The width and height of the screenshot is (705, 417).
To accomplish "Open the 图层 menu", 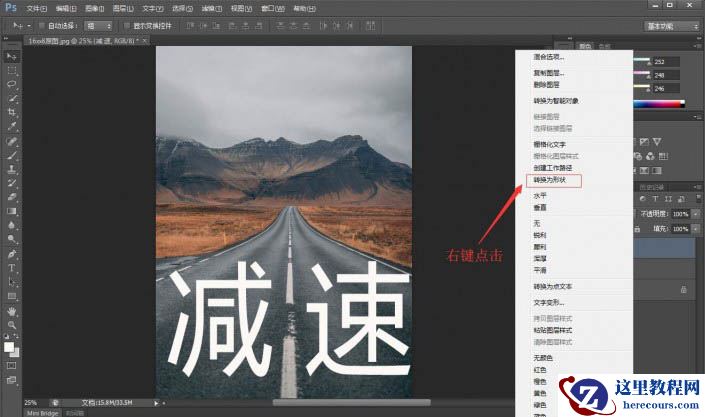I will click(x=123, y=9).
